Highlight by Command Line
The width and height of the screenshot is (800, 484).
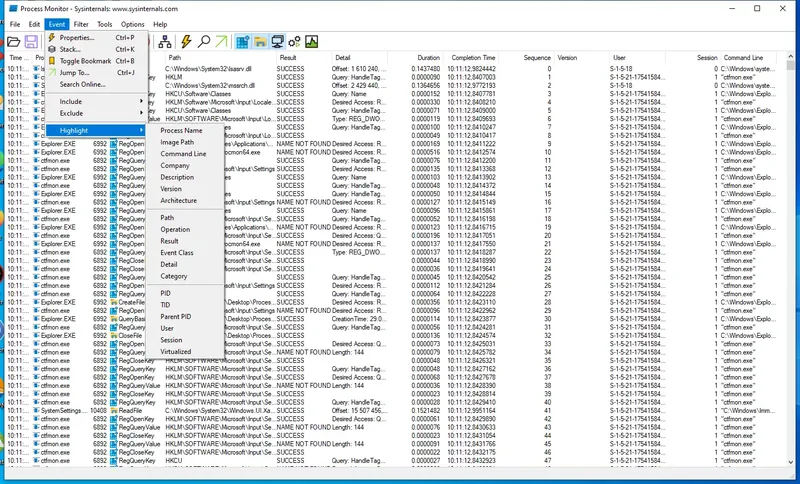tap(185, 154)
